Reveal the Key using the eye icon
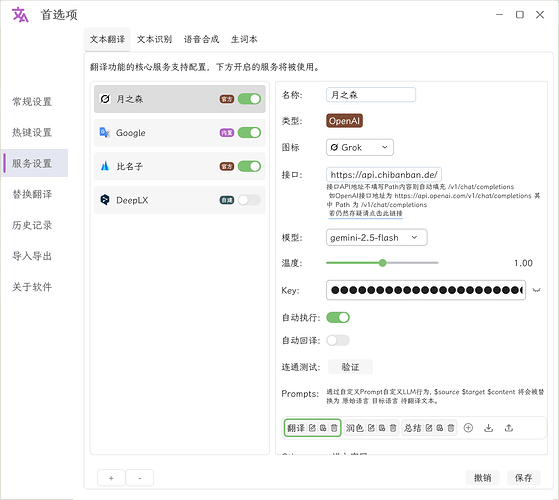Image resolution: width=559 pixels, height=500 pixels. pyautogui.click(x=537, y=290)
